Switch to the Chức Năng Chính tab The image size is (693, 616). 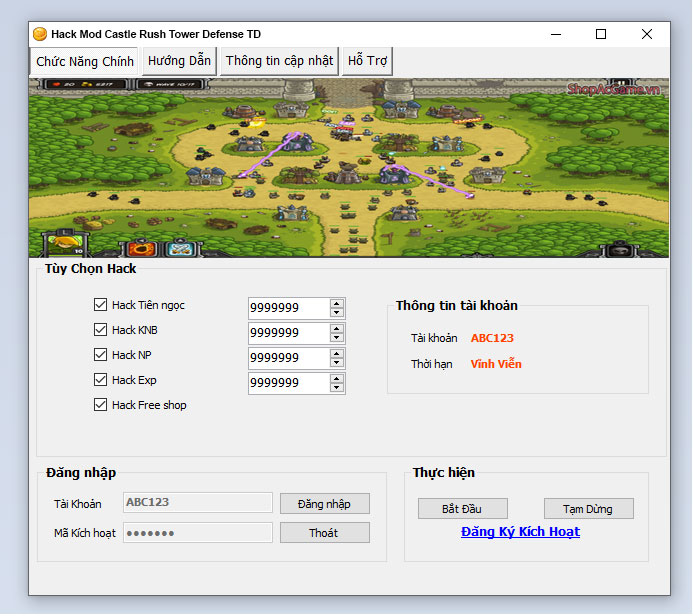[x=84, y=61]
